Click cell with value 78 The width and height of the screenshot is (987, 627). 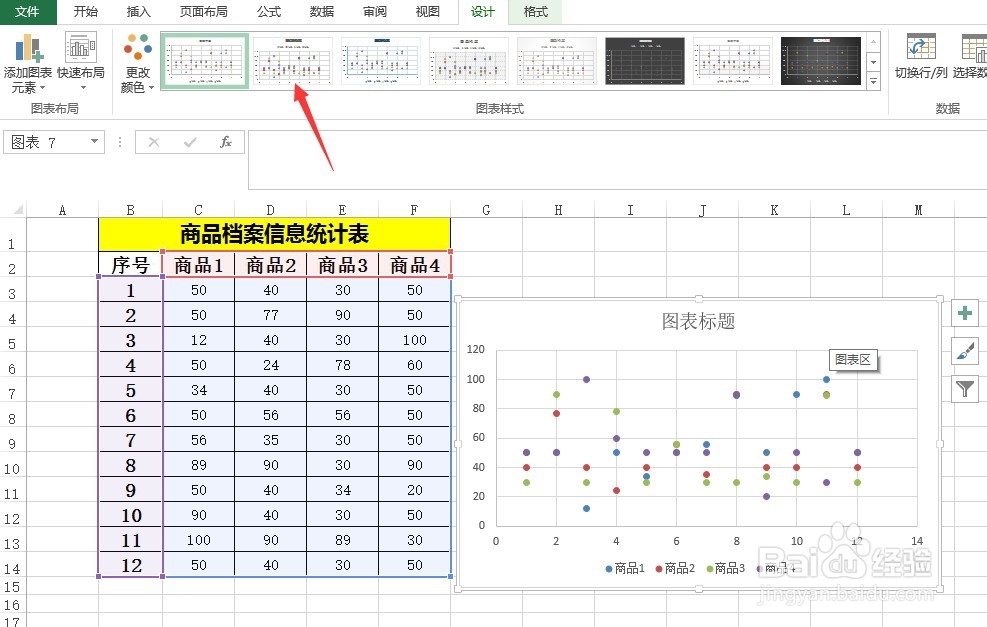click(342, 365)
